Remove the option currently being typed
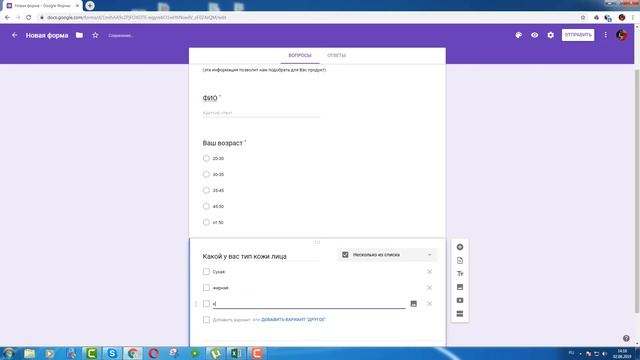 coord(429,304)
